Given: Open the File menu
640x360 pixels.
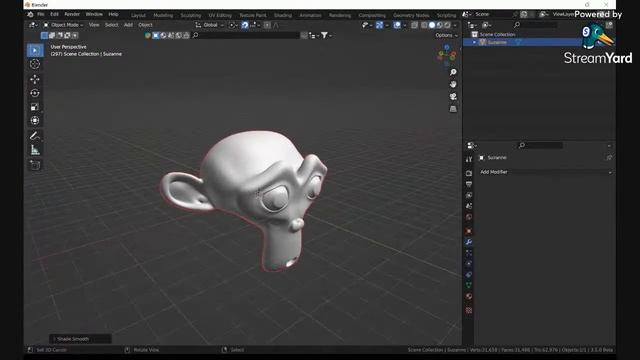Looking at the screenshot, I should (41, 14).
